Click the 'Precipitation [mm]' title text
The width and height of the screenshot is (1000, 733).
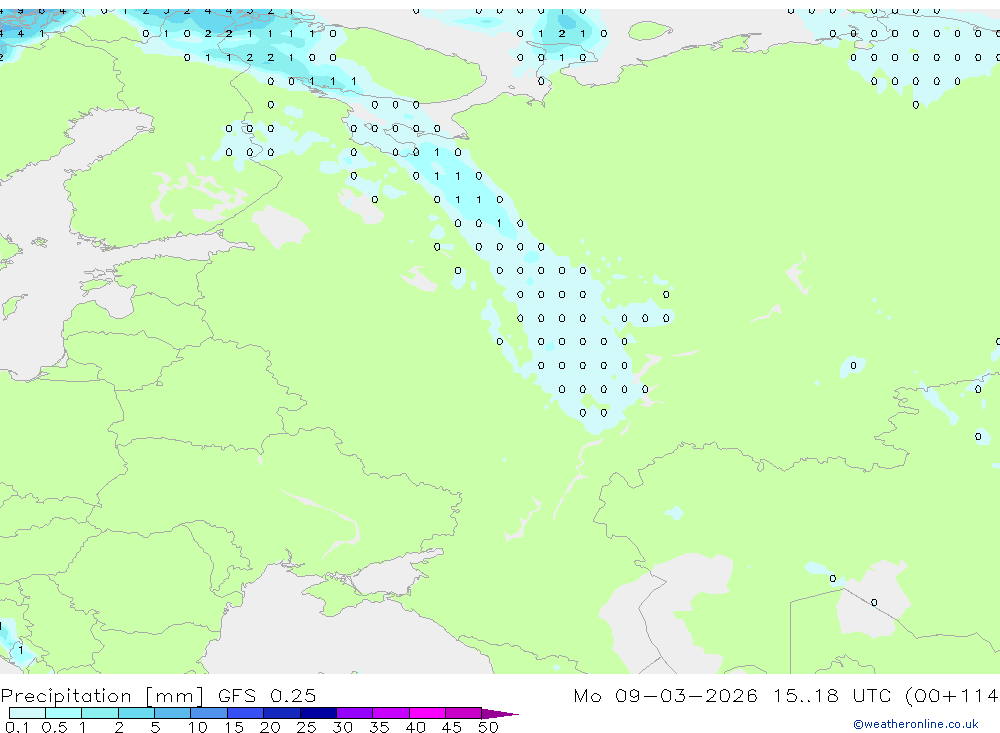tap(102, 695)
